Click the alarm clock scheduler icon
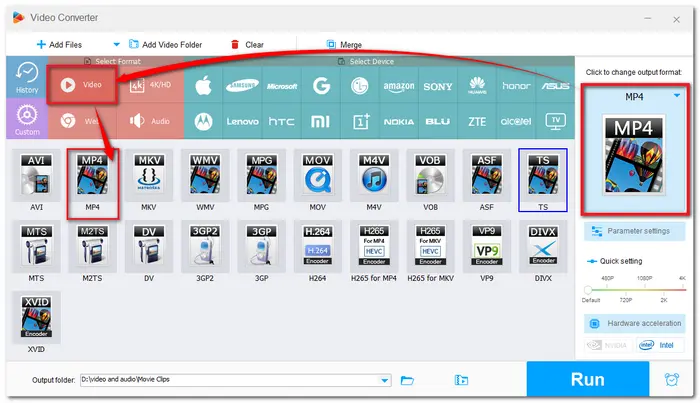700x403 pixels. click(671, 380)
